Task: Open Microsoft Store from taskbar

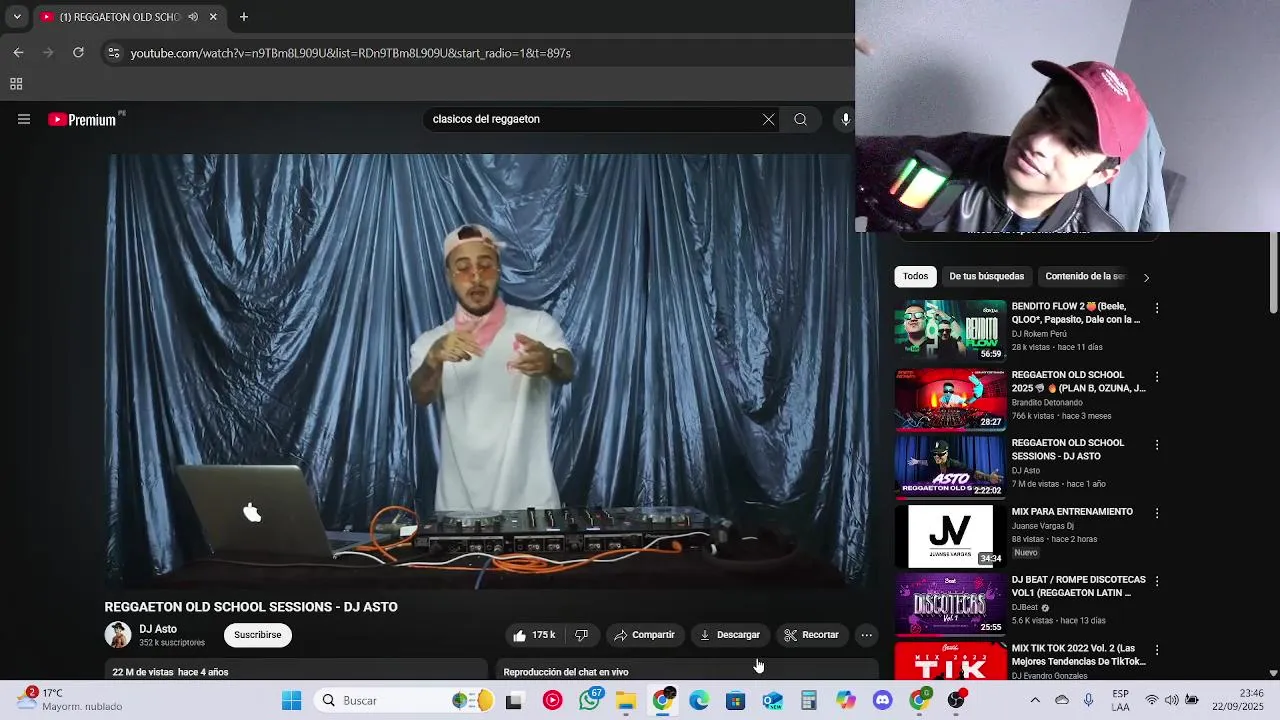Action: pos(735,701)
